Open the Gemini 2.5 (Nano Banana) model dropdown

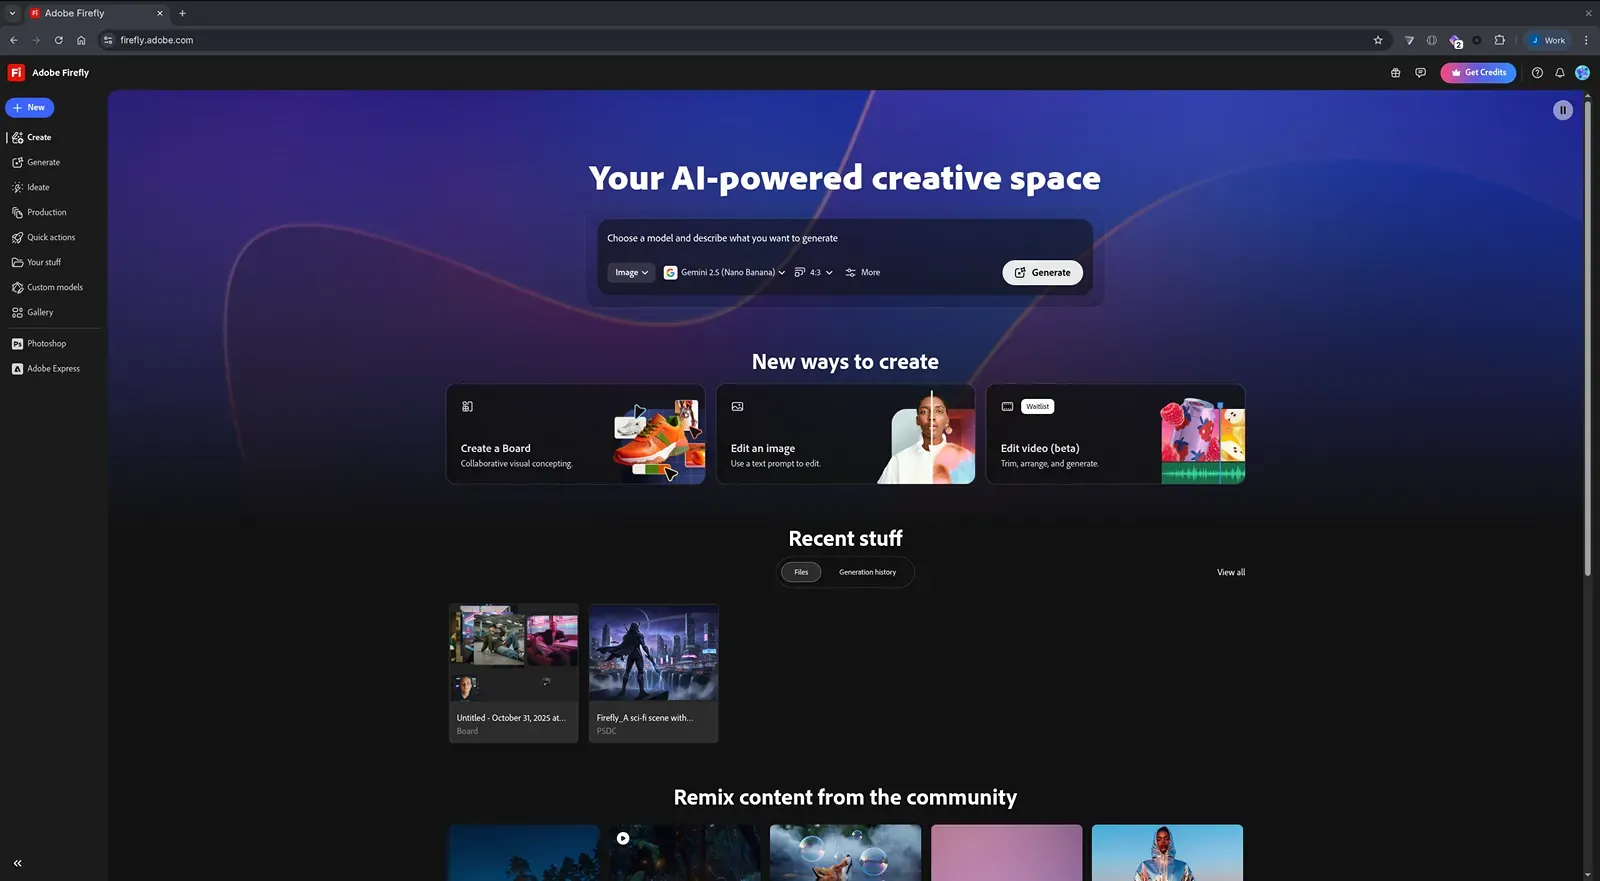click(725, 273)
